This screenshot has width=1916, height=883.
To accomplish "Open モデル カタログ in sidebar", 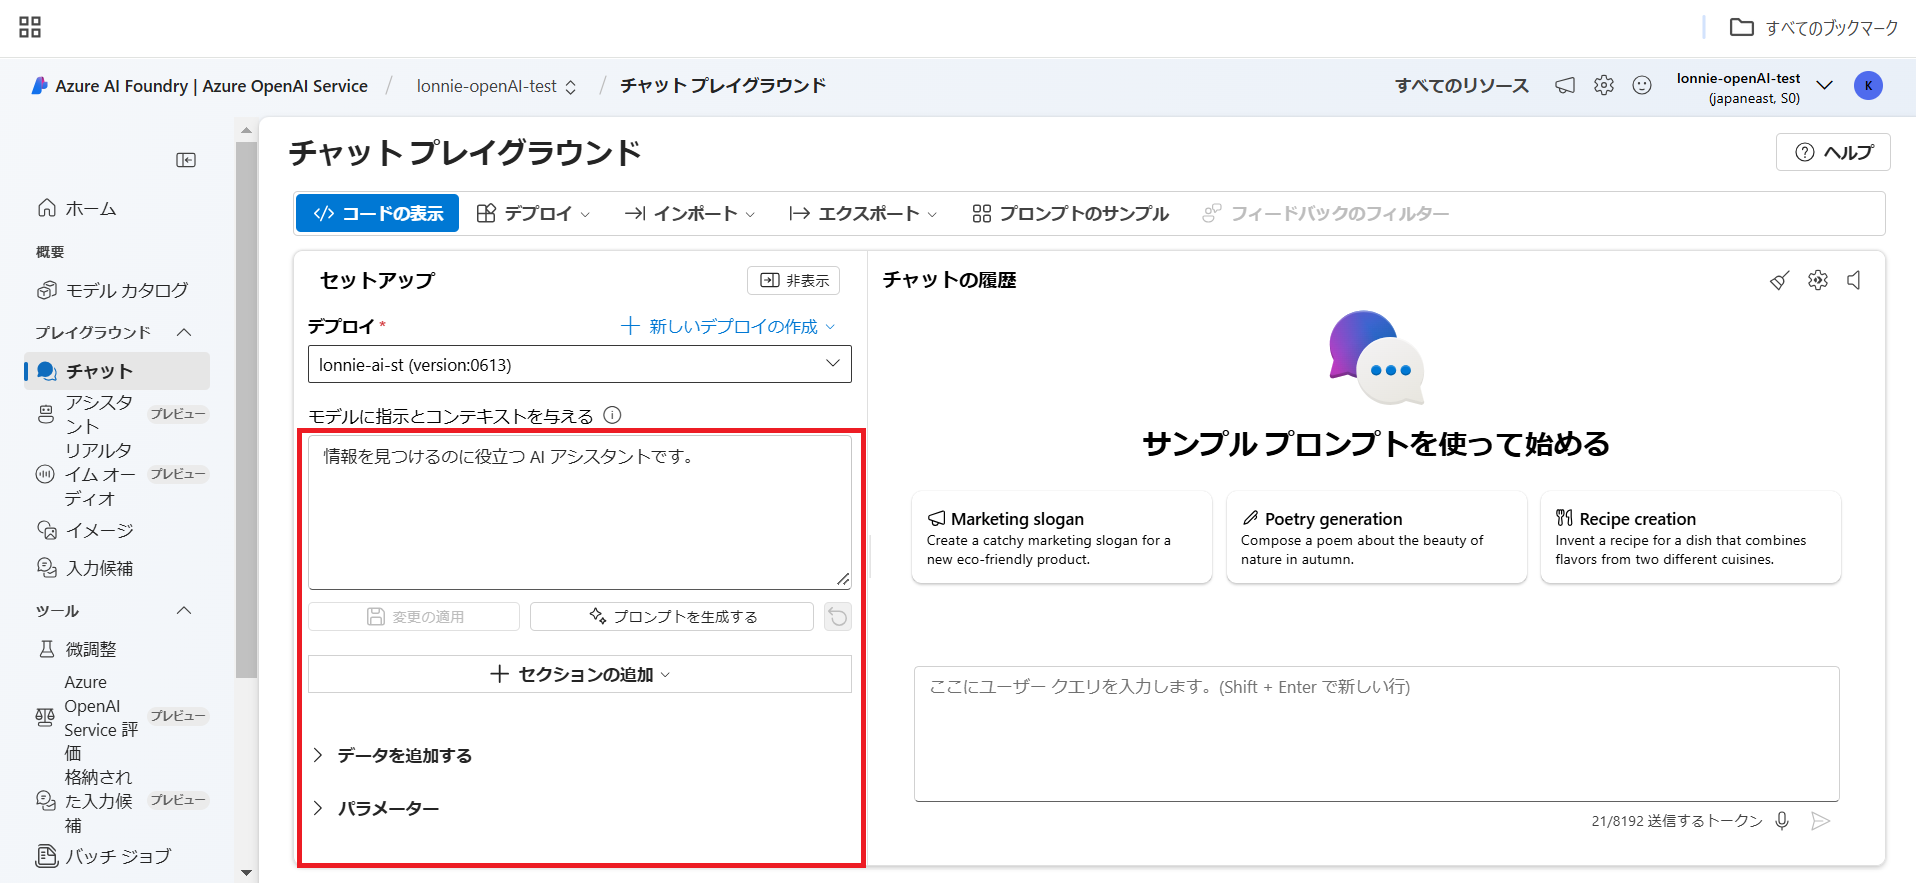I will point(113,290).
